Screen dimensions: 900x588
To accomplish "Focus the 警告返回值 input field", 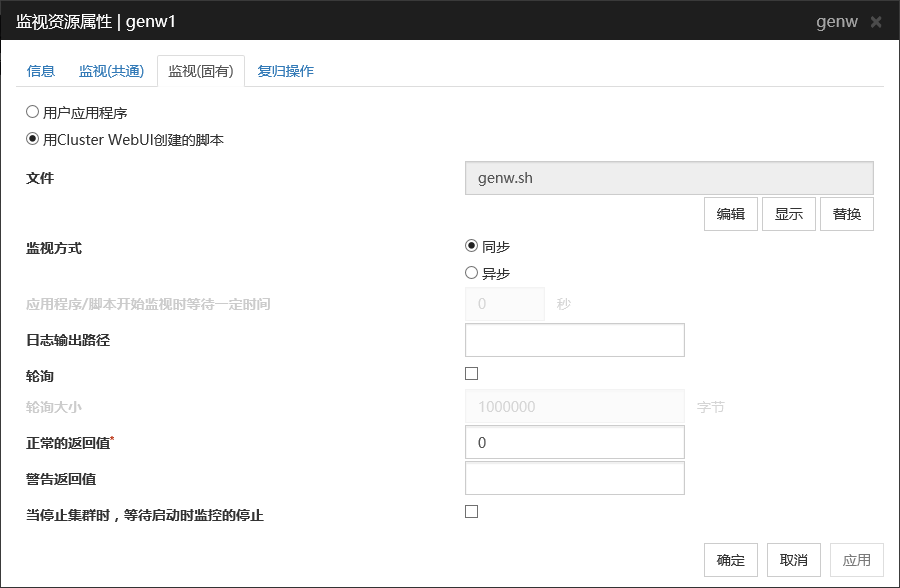I will (574, 478).
